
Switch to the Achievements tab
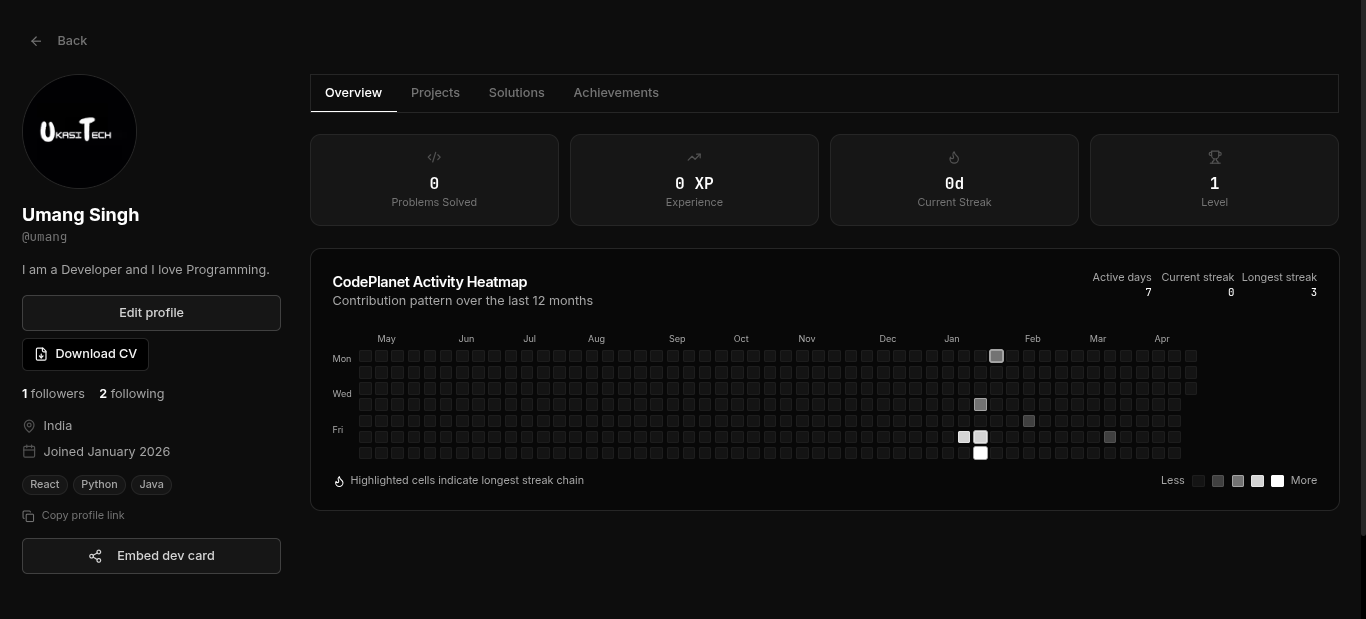coord(616,93)
